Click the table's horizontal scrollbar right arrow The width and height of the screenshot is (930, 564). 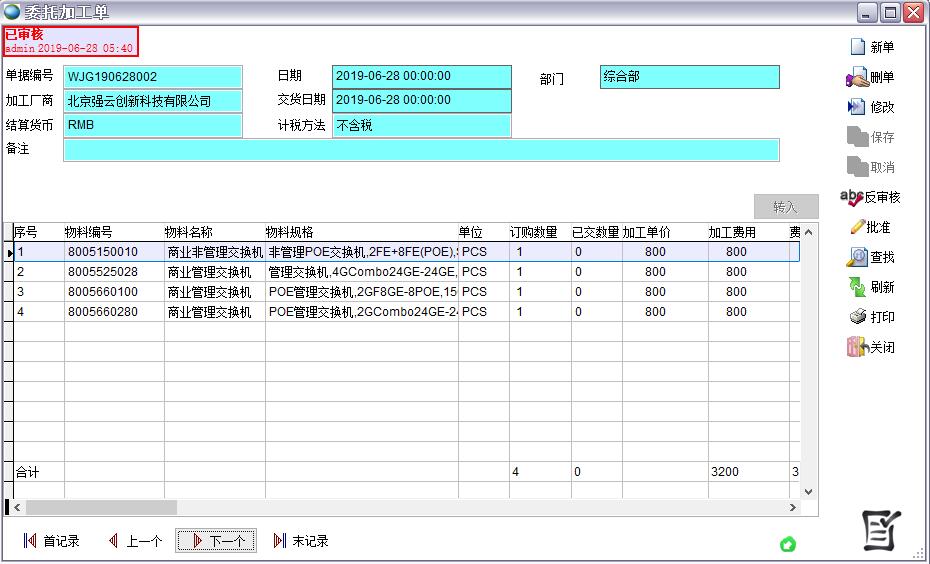click(793, 508)
